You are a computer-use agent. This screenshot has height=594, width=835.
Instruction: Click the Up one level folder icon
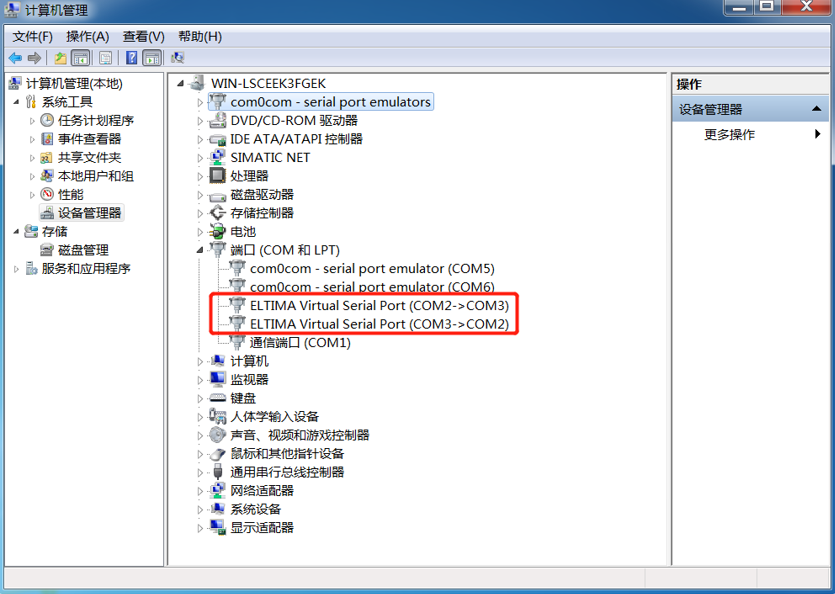[x=61, y=58]
